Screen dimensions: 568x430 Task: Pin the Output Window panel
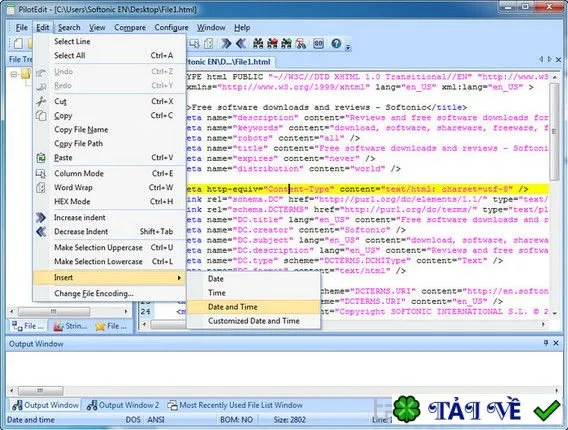[546, 343]
